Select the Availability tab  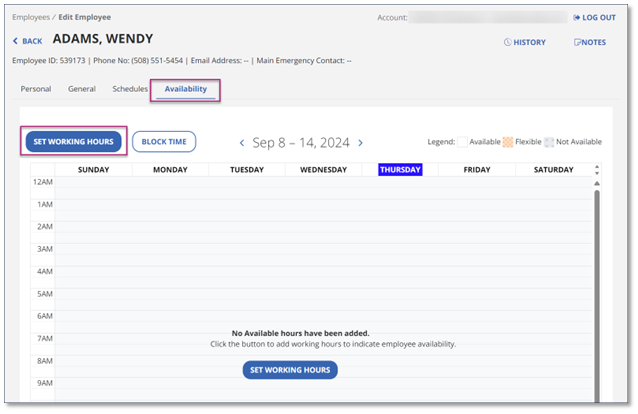point(186,89)
